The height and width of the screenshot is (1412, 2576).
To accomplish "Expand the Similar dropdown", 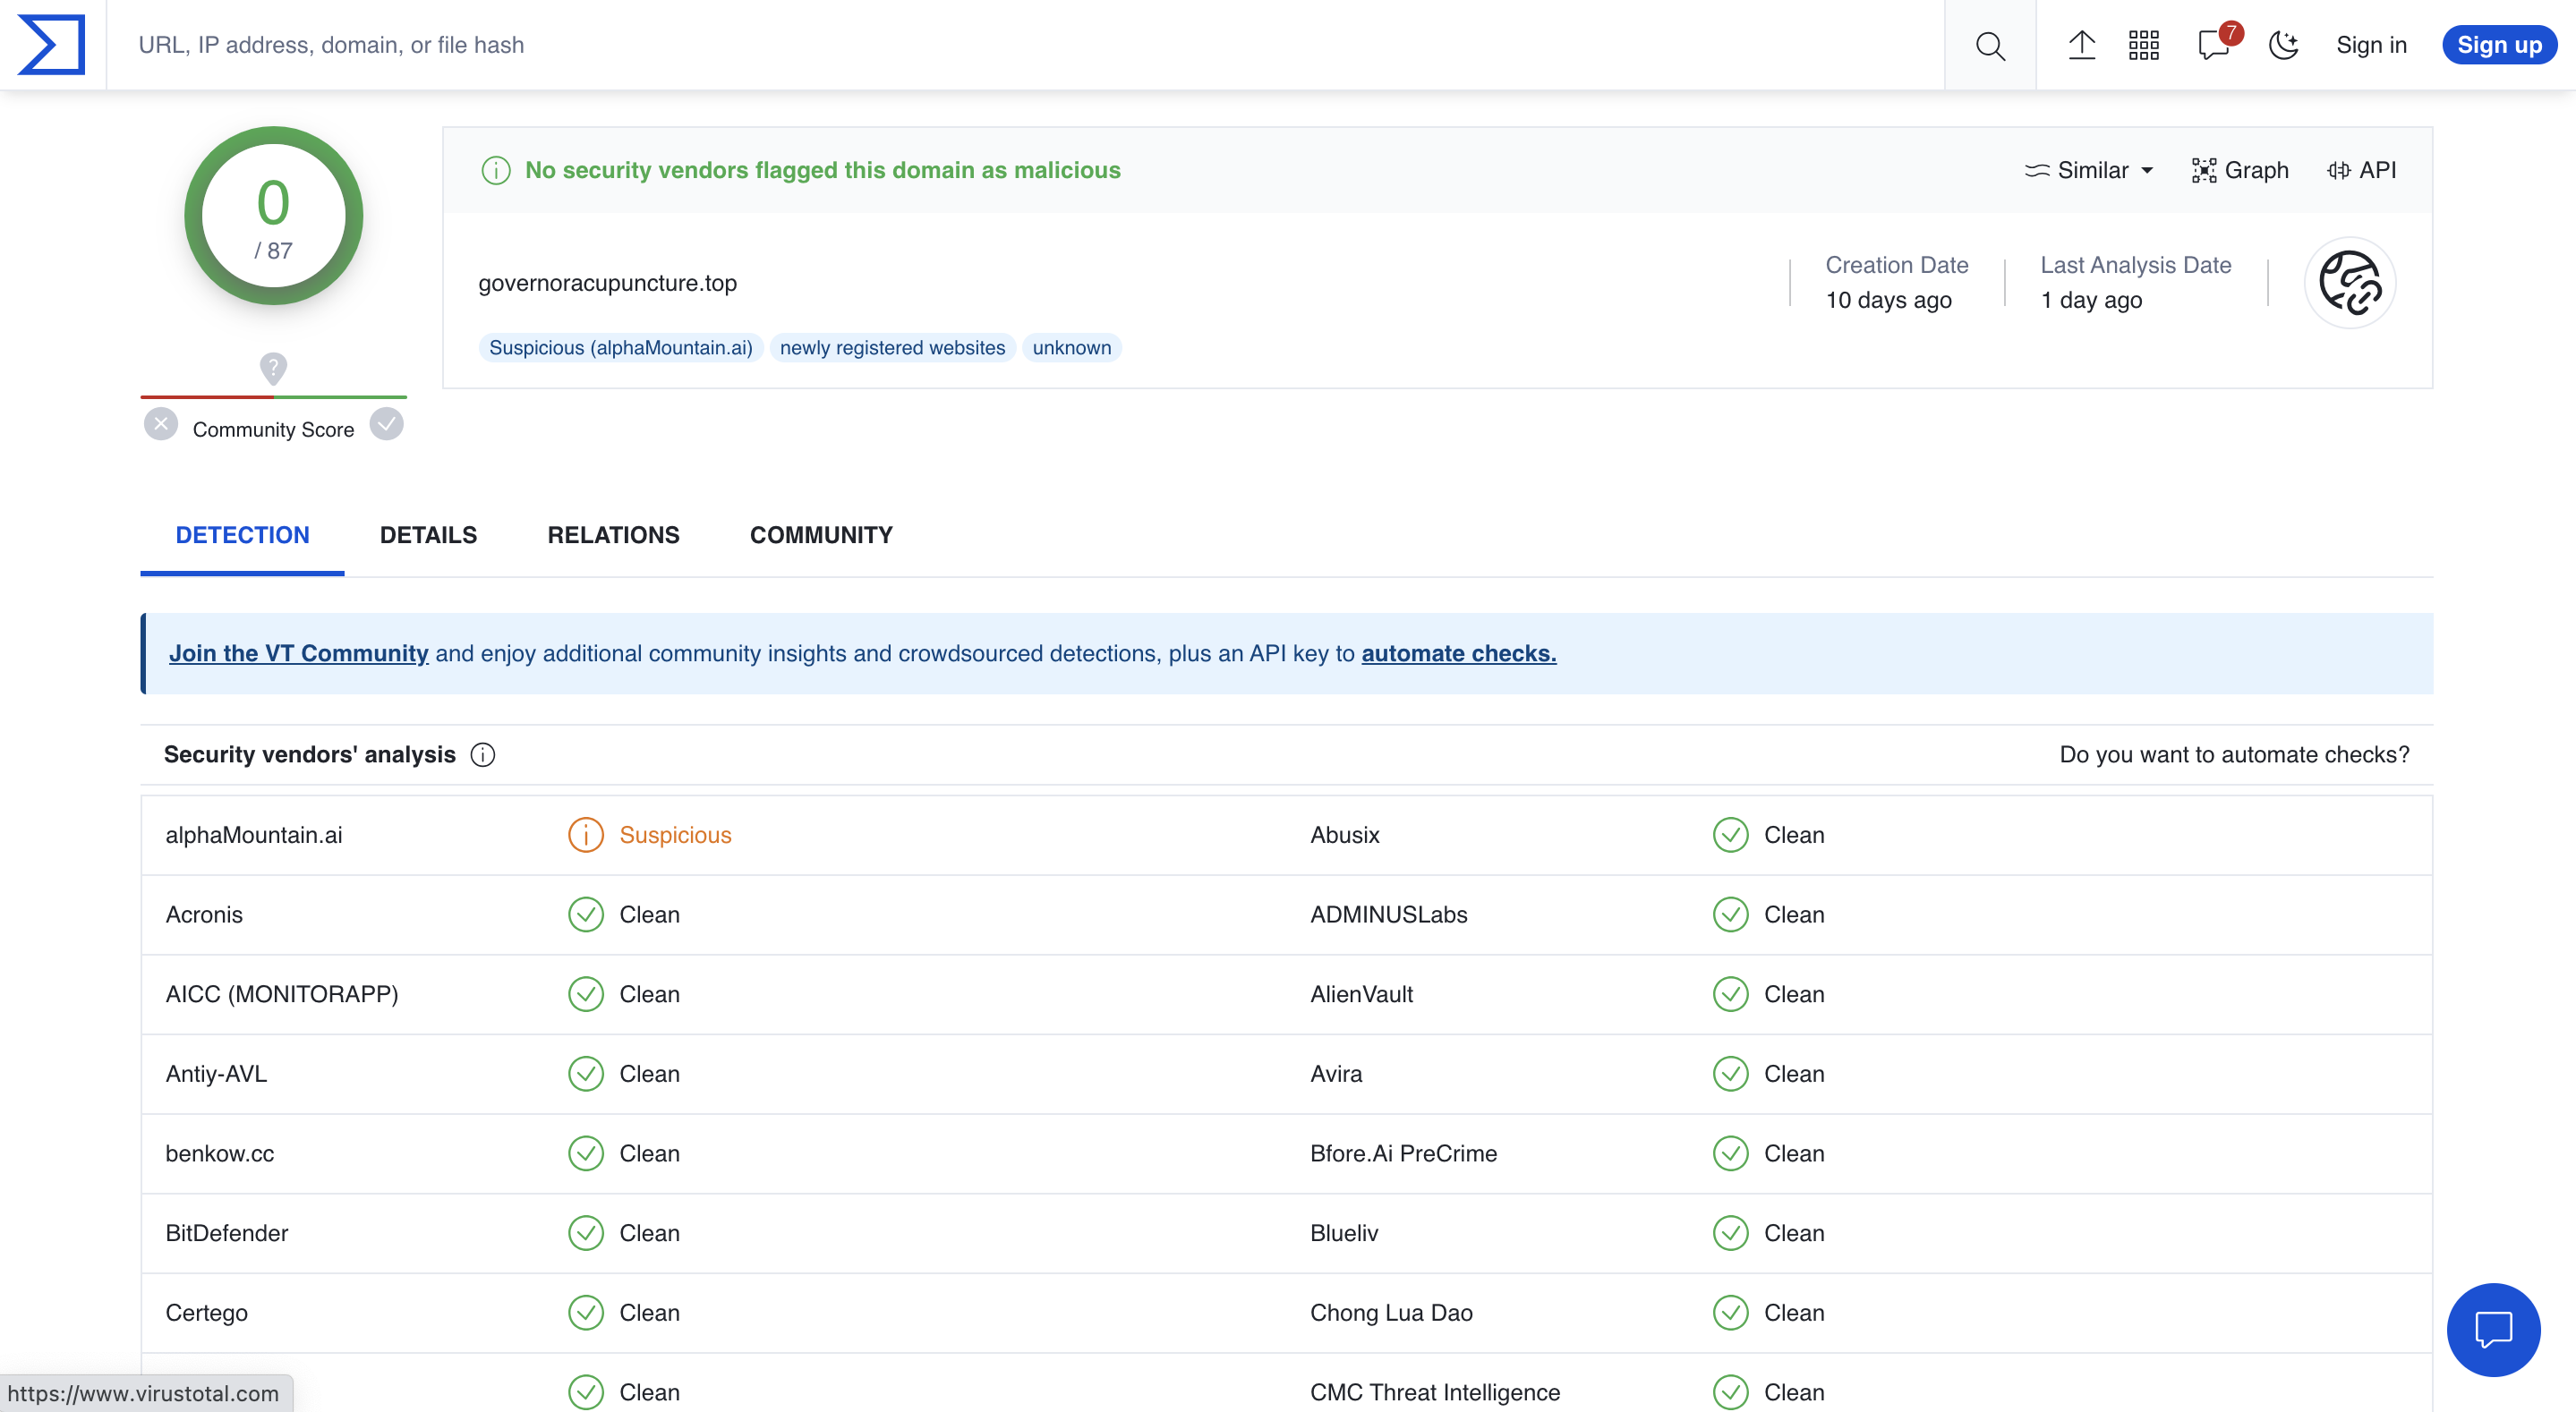I will pyautogui.click(x=2089, y=170).
